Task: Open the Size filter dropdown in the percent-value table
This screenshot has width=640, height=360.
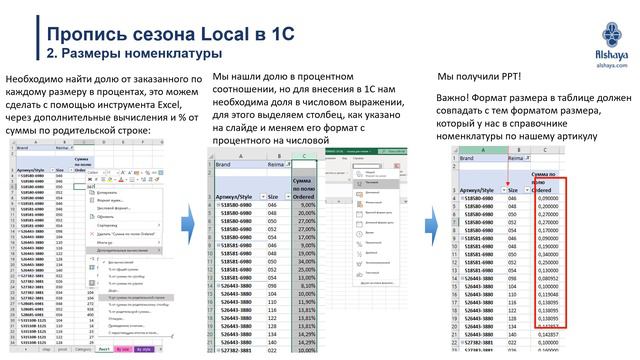Action: [288, 196]
